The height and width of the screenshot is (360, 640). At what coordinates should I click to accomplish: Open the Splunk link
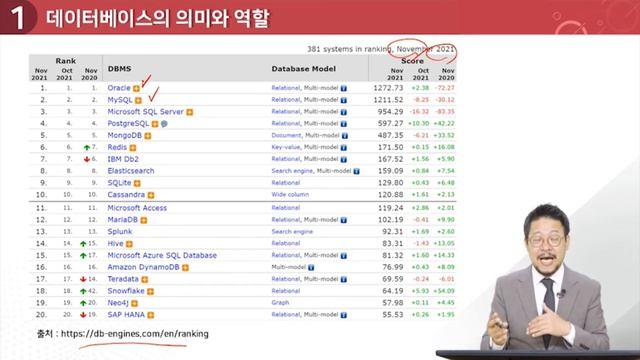click(x=120, y=231)
